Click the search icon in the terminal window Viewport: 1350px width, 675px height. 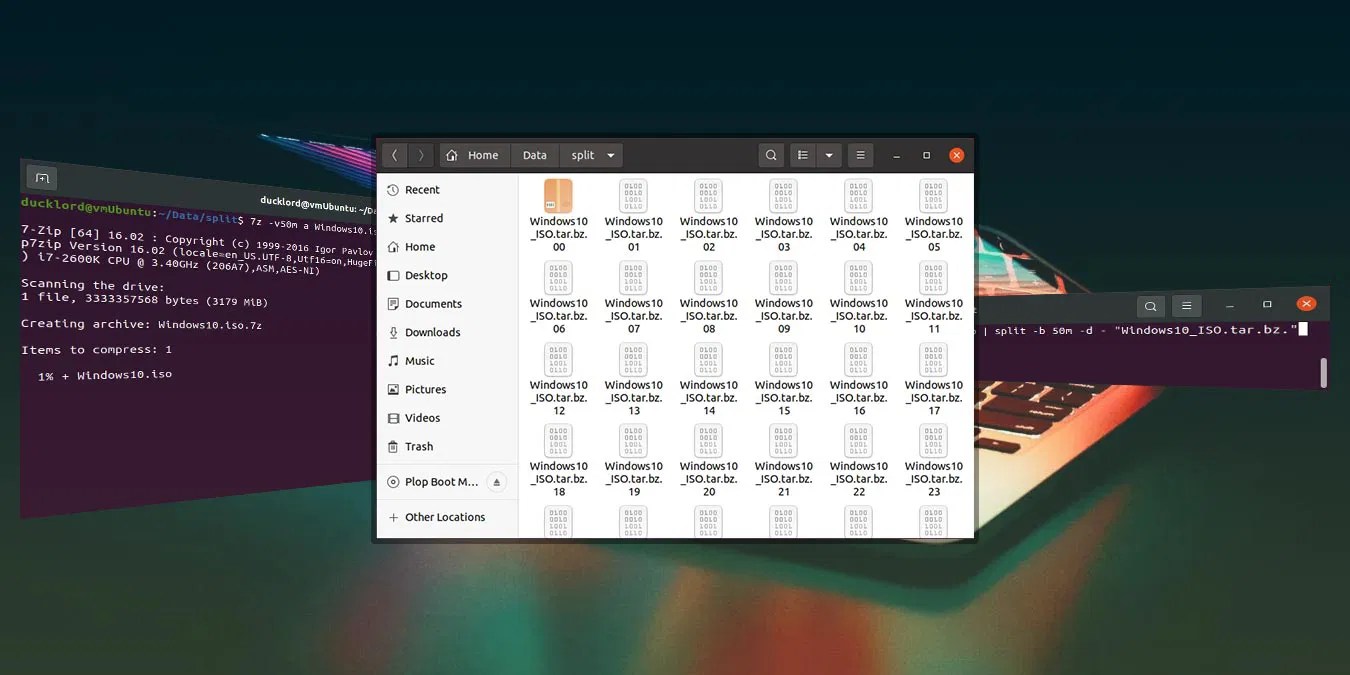[x=1150, y=305]
